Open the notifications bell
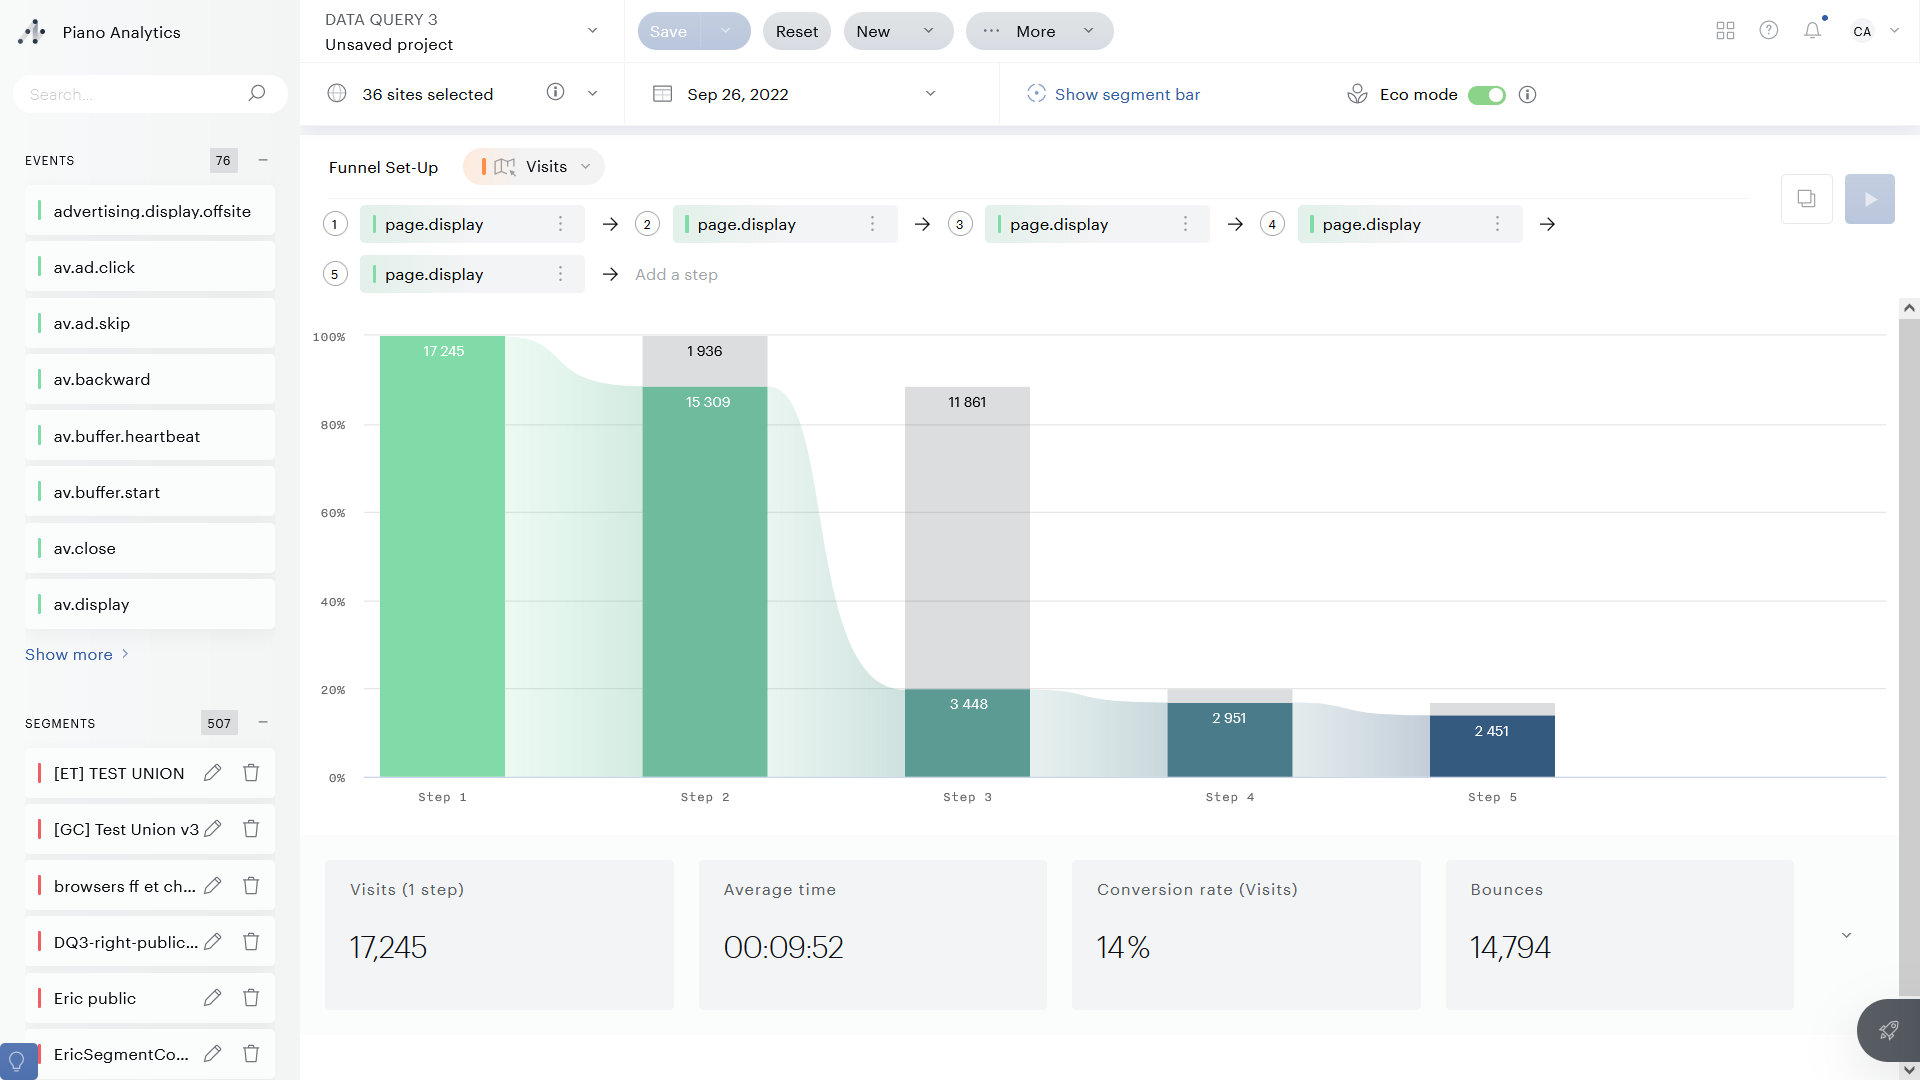The width and height of the screenshot is (1920, 1080). click(1812, 31)
